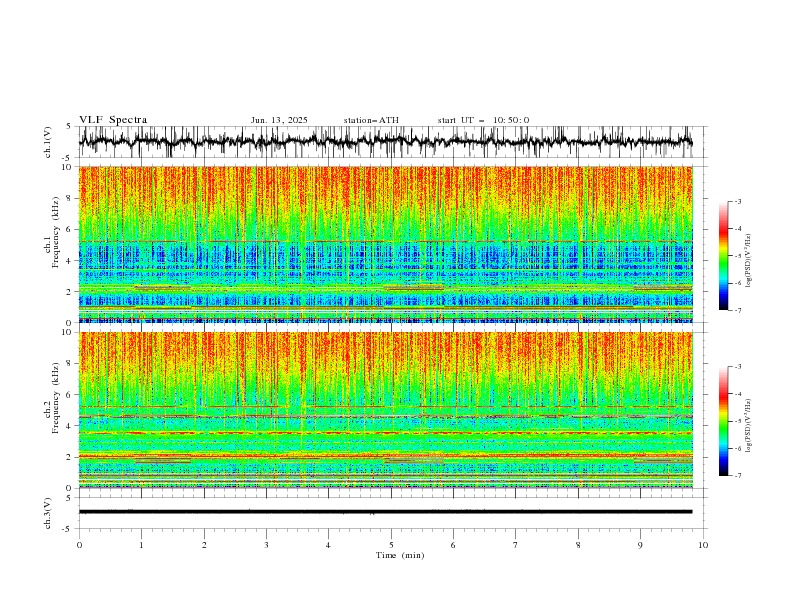The width and height of the screenshot is (792, 612).
Task: Click time axis tick label "9"
Action: 640,545
